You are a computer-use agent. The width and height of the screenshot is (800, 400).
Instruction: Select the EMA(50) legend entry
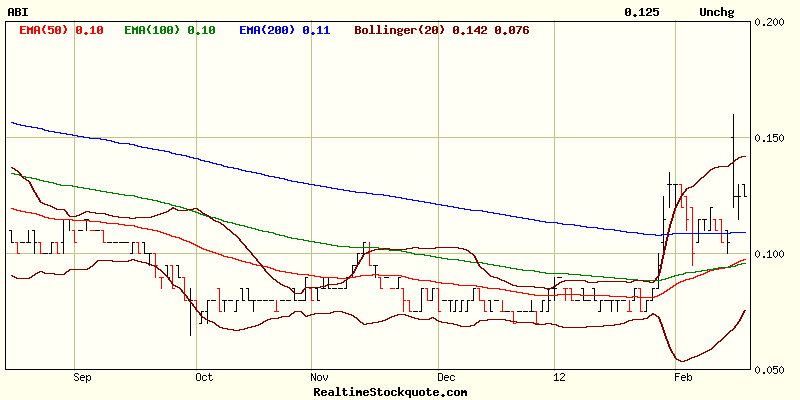[x=61, y=30]
